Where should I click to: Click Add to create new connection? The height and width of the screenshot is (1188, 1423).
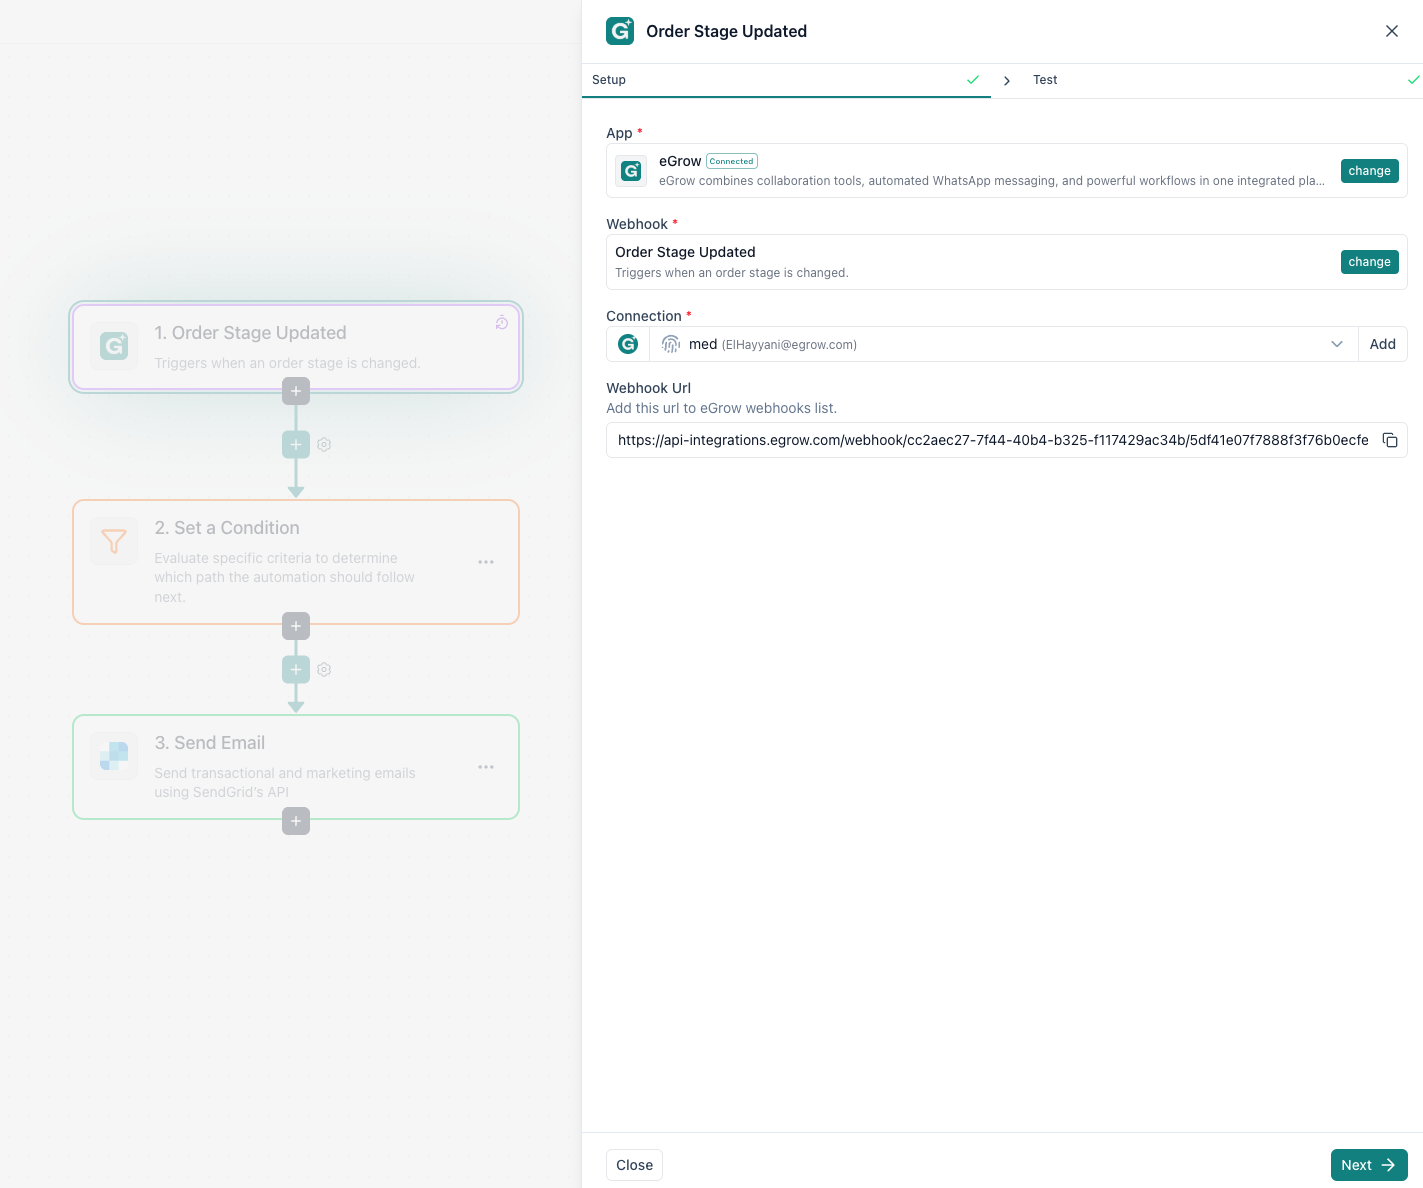pos(1382,344)
